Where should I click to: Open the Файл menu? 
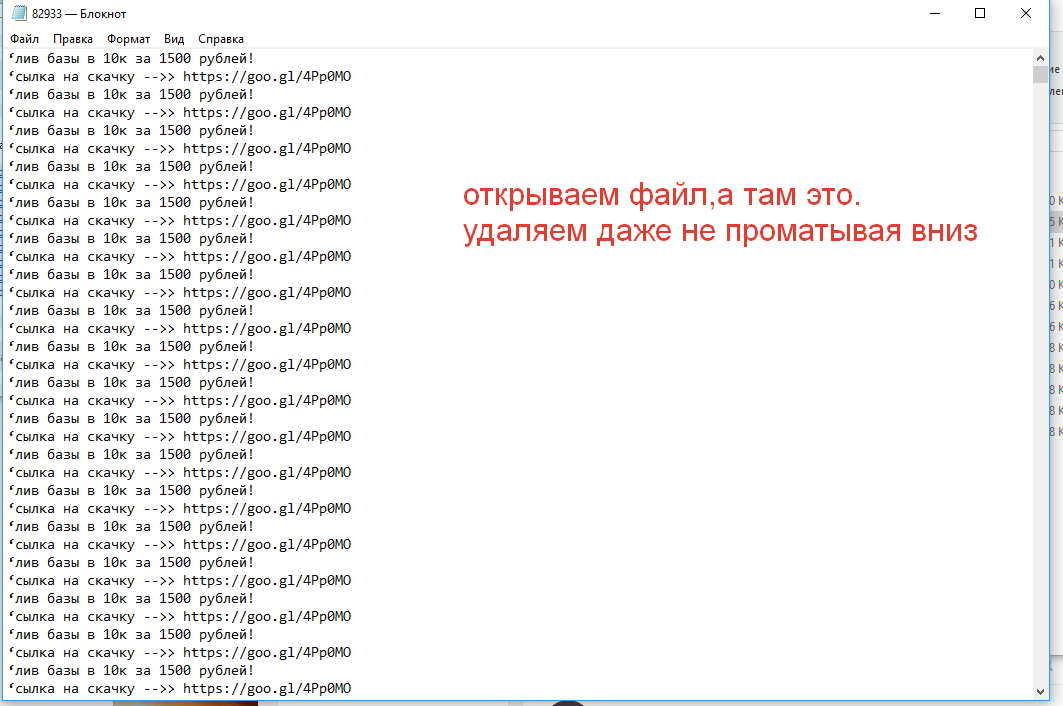[x=25, y=39]
